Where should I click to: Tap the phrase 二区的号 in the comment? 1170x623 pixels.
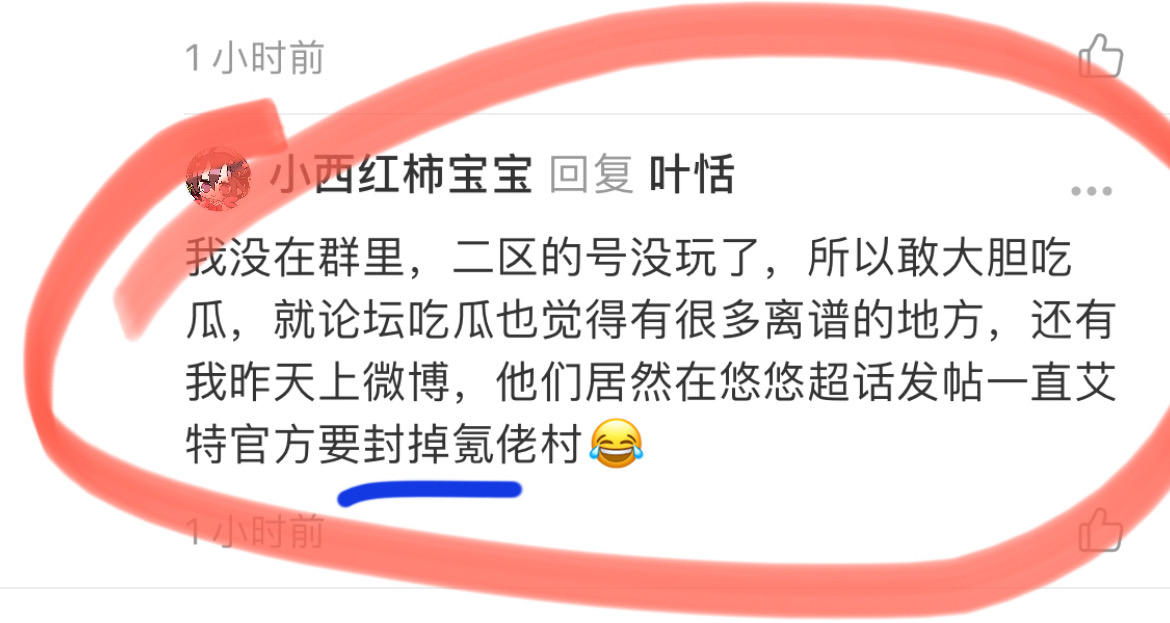540,257
